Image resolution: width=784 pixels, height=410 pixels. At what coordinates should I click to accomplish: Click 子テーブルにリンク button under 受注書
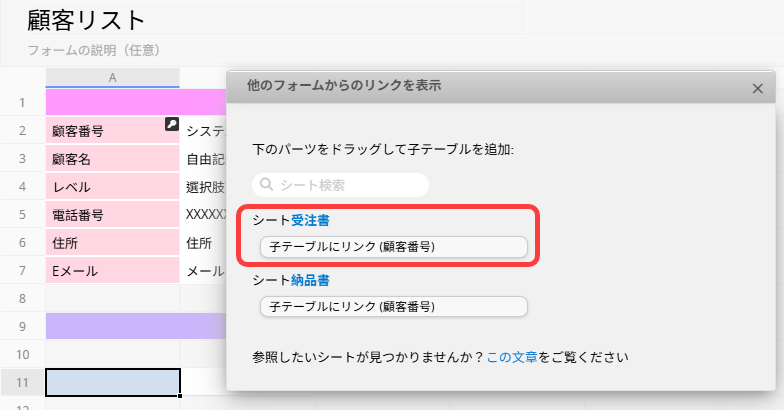click(393, 247)
